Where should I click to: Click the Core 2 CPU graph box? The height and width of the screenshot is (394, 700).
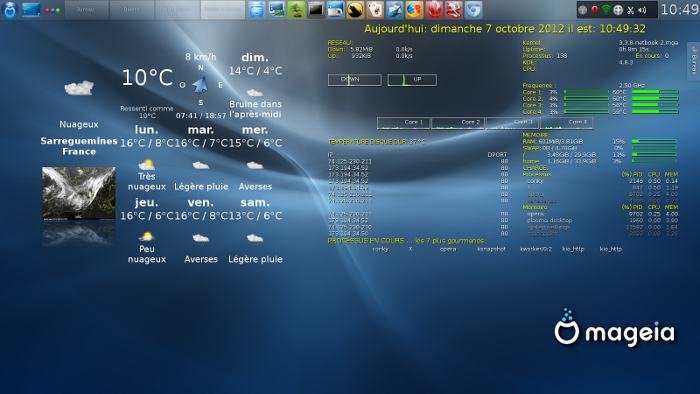(x=458, y=123)
